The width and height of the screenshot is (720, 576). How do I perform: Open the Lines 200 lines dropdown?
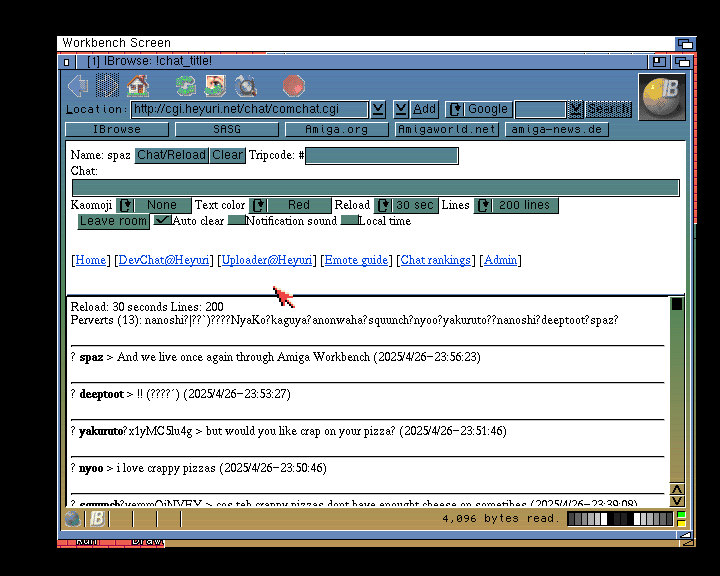coord(516,205)
